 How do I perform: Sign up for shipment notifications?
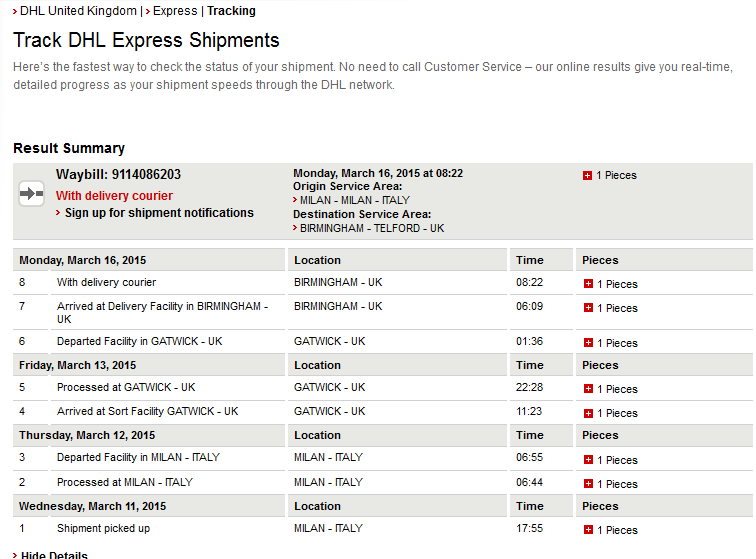[159, 213]
